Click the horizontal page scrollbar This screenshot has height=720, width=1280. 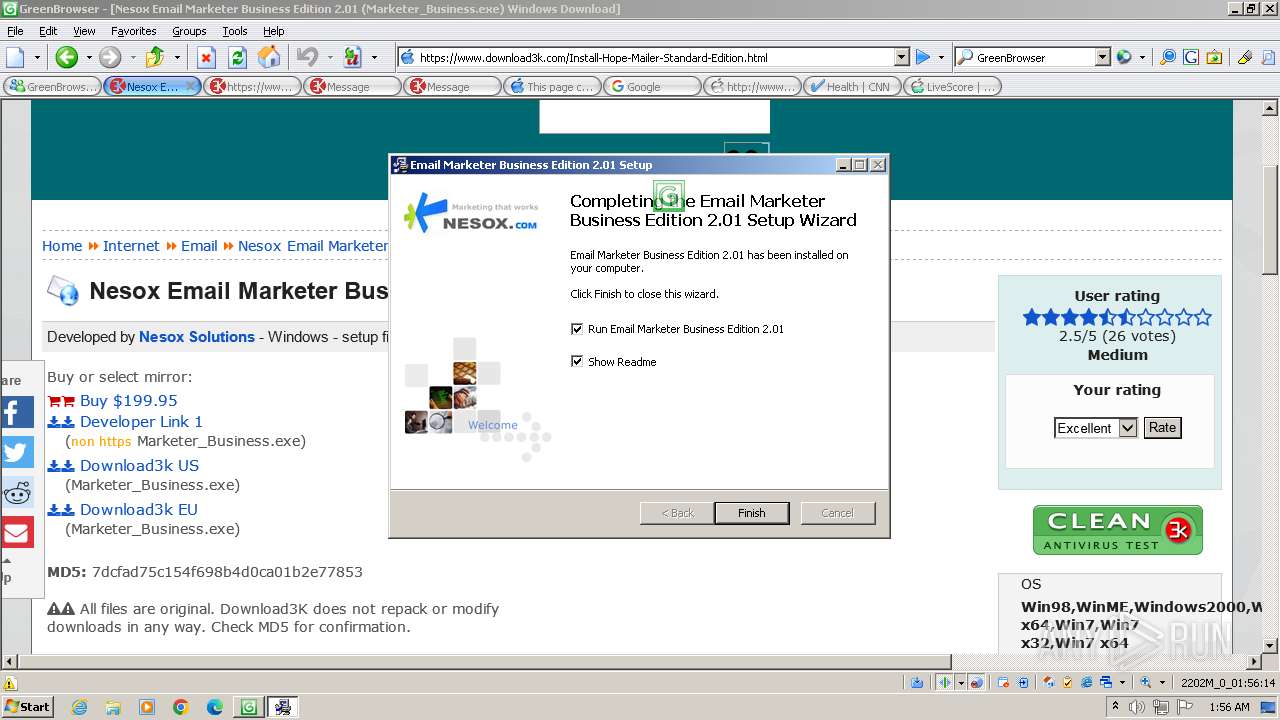[x=484, y=661]
